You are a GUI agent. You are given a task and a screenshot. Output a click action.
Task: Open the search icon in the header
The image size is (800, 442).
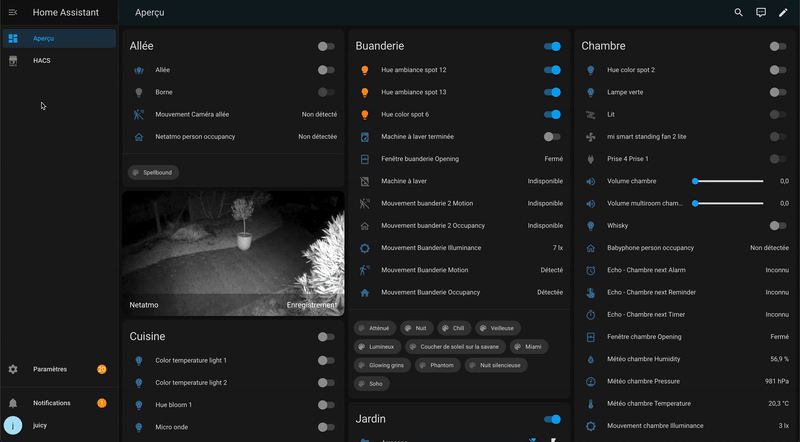738,12
